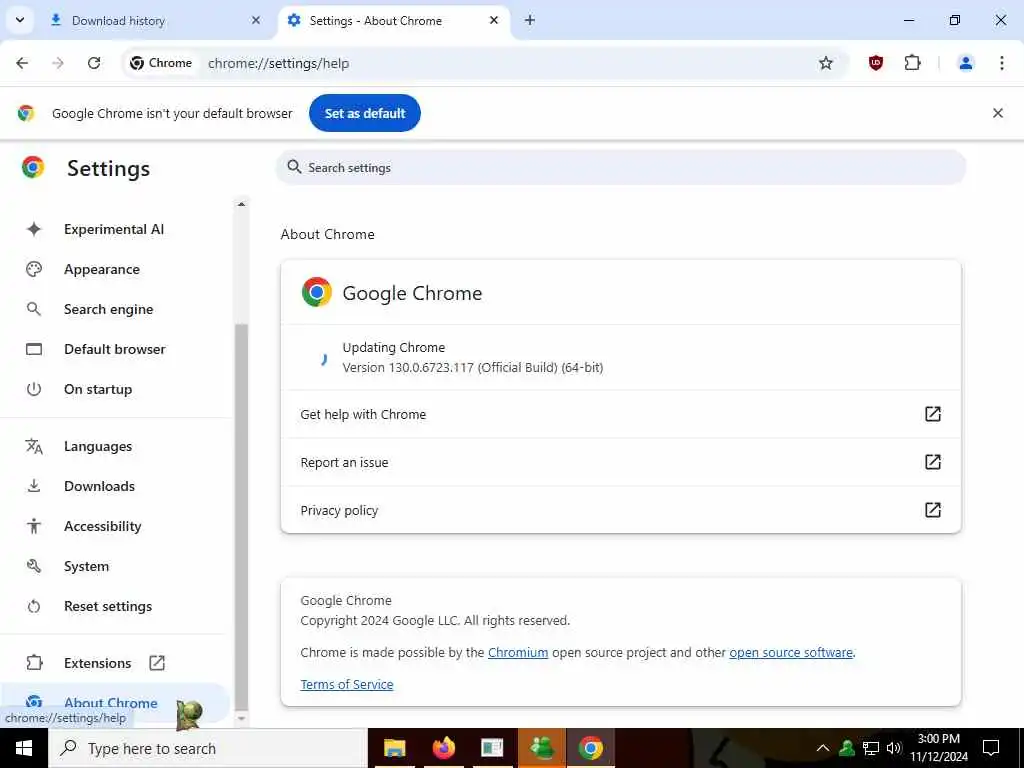This screenshot has height=768, width=1024.
Task: Open the Windows Start menu
Action: (24, 748)
